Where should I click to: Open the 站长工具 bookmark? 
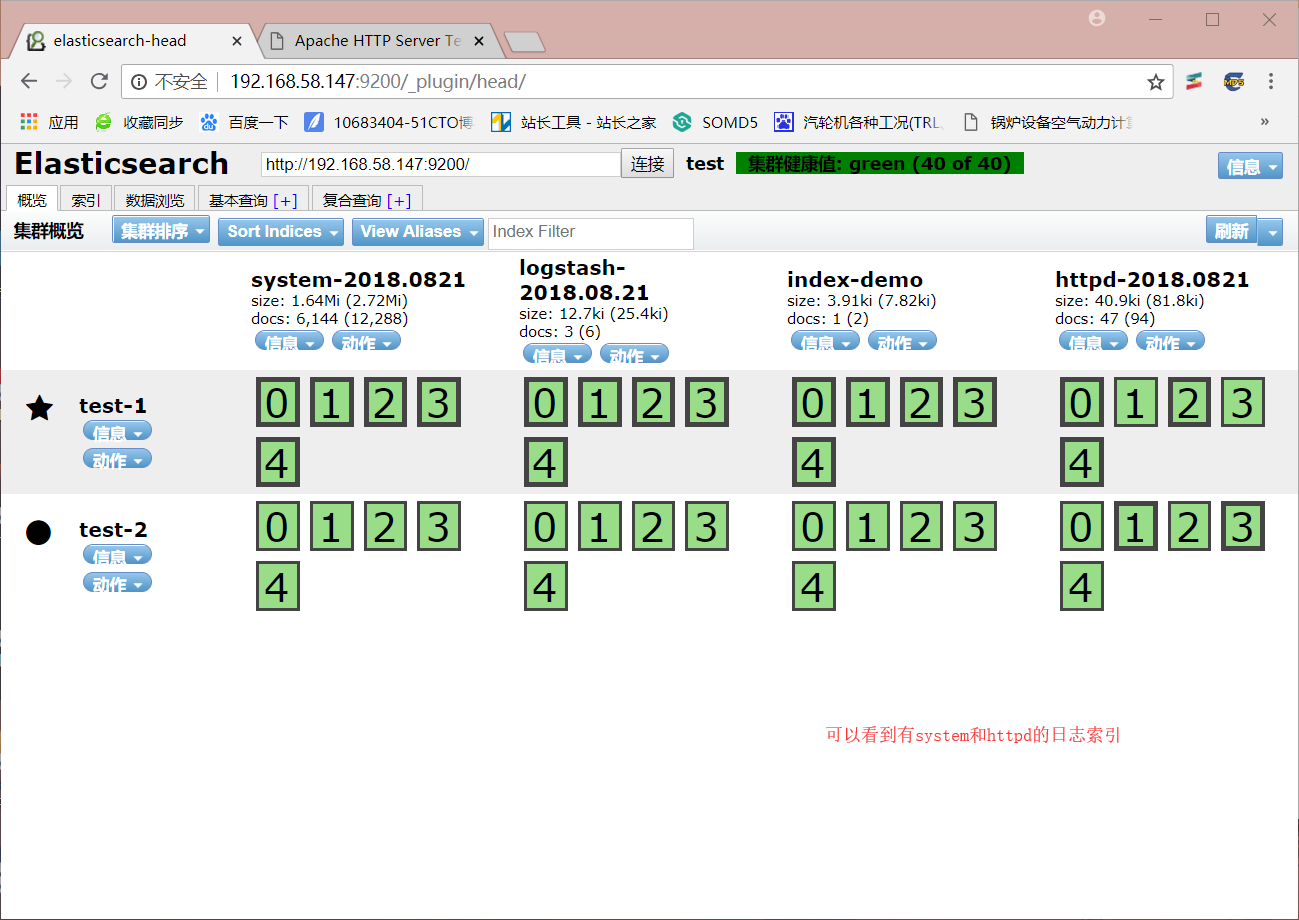[x=574, y=122]
